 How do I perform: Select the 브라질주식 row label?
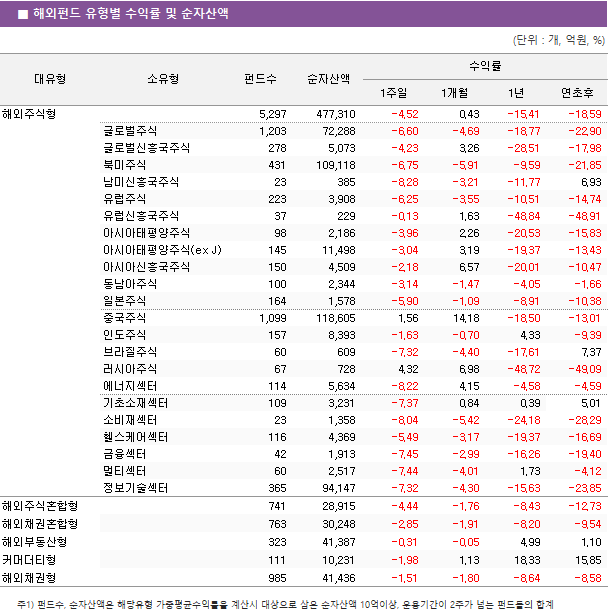pyautogui.click(x=130, y=352)
